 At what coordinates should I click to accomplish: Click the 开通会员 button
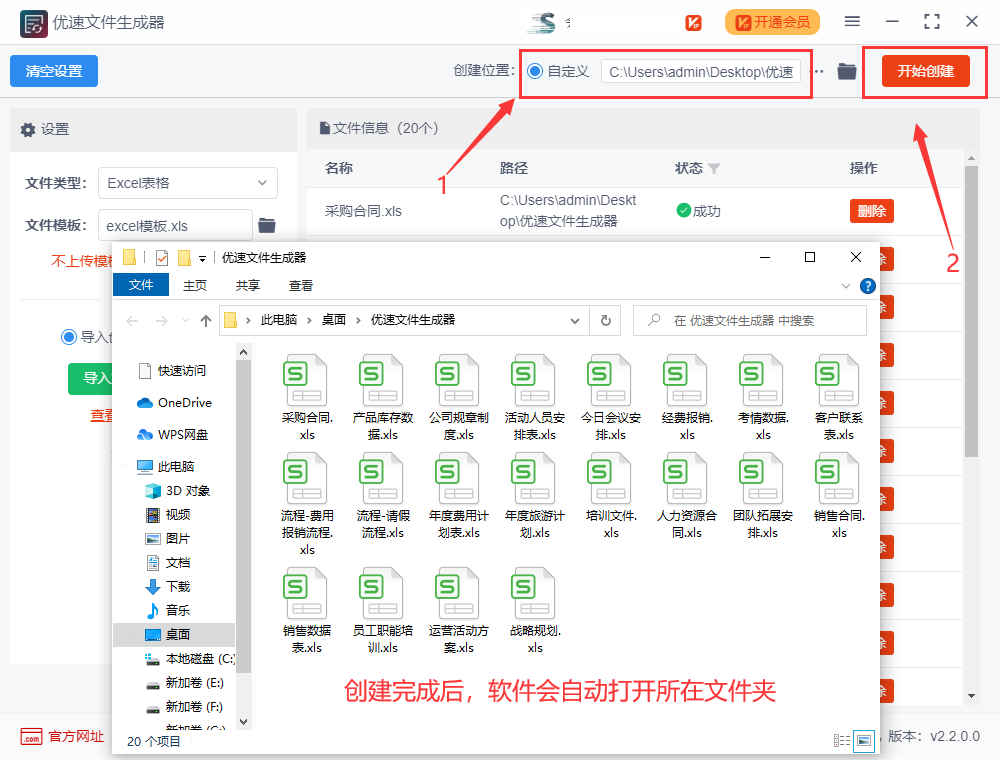[x=772, y=22]
